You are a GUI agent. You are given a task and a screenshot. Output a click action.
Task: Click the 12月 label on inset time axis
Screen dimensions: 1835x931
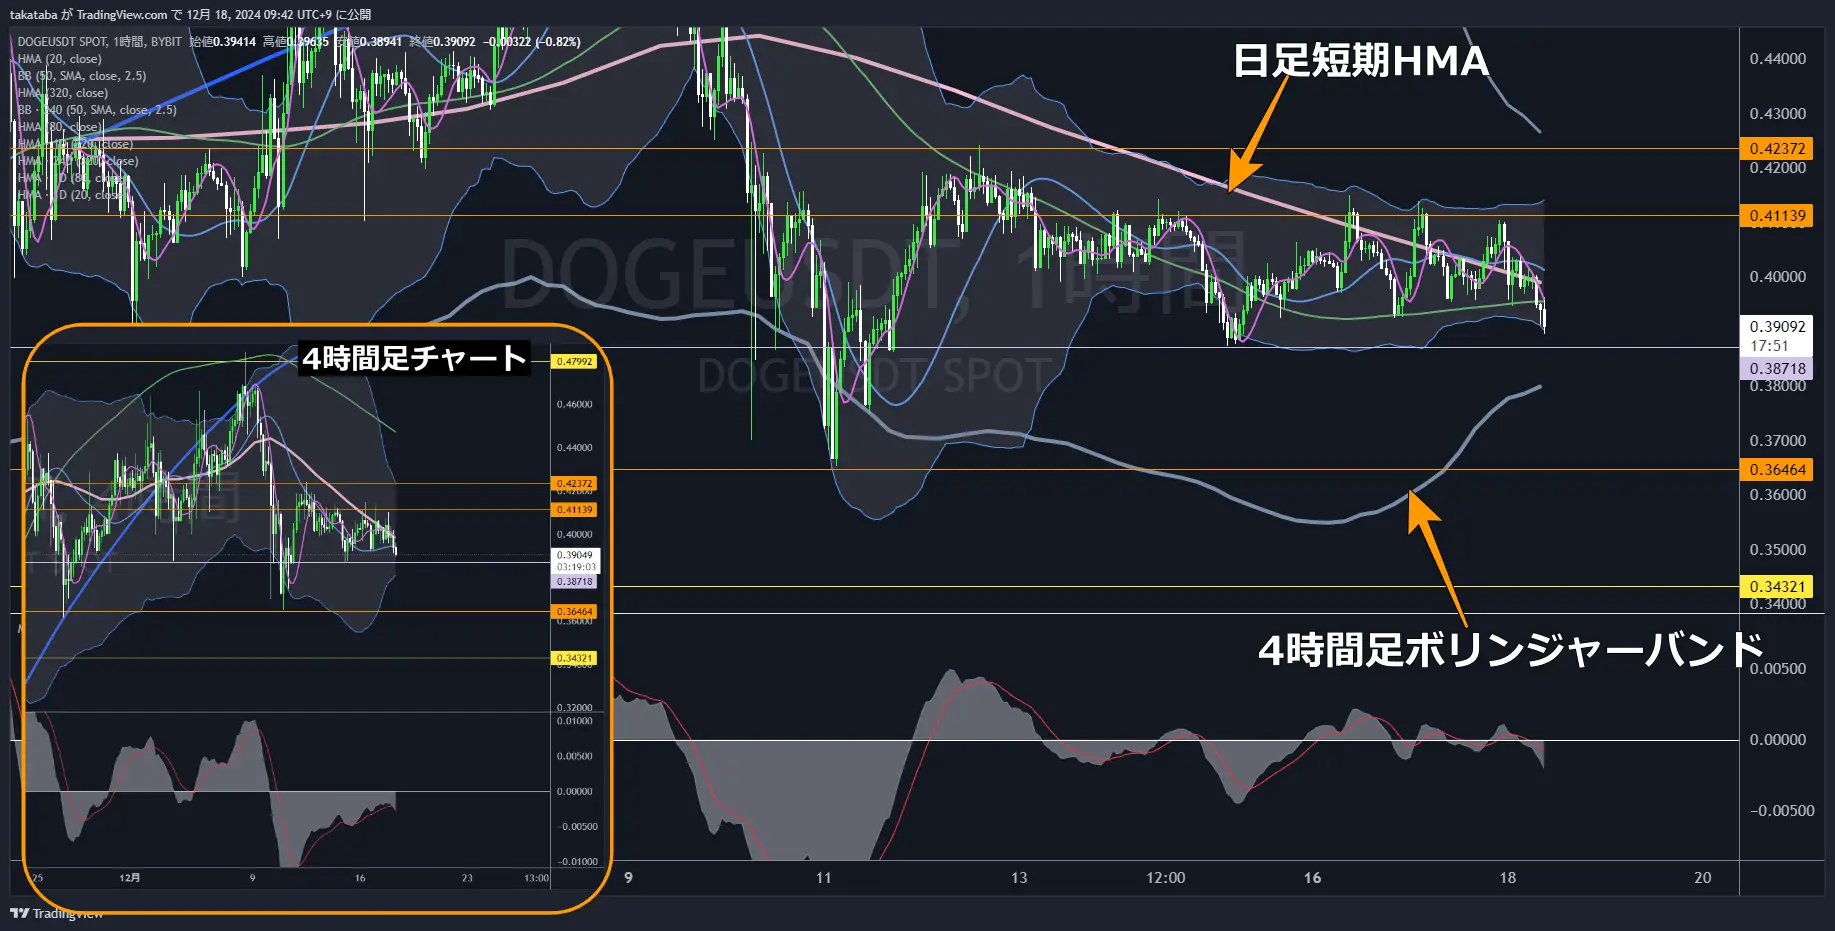point(130,878)
